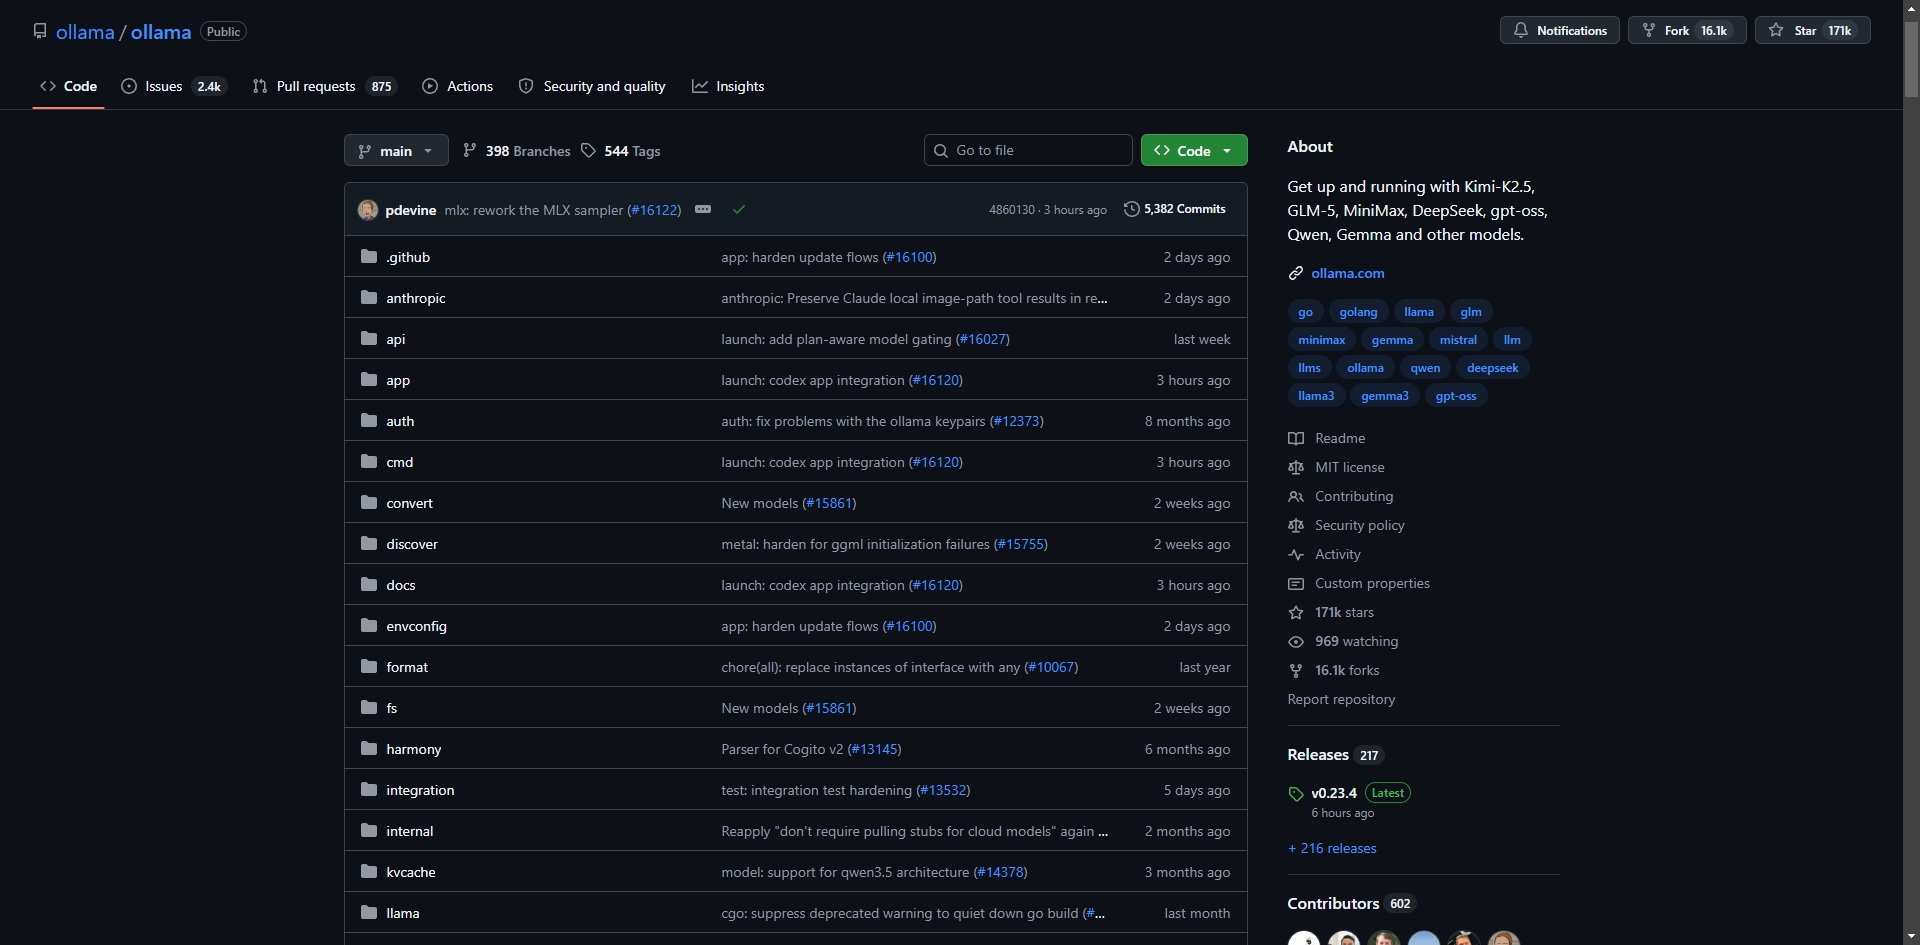
Task: Click the anthropic folder icon
Action: click(369, 298)
